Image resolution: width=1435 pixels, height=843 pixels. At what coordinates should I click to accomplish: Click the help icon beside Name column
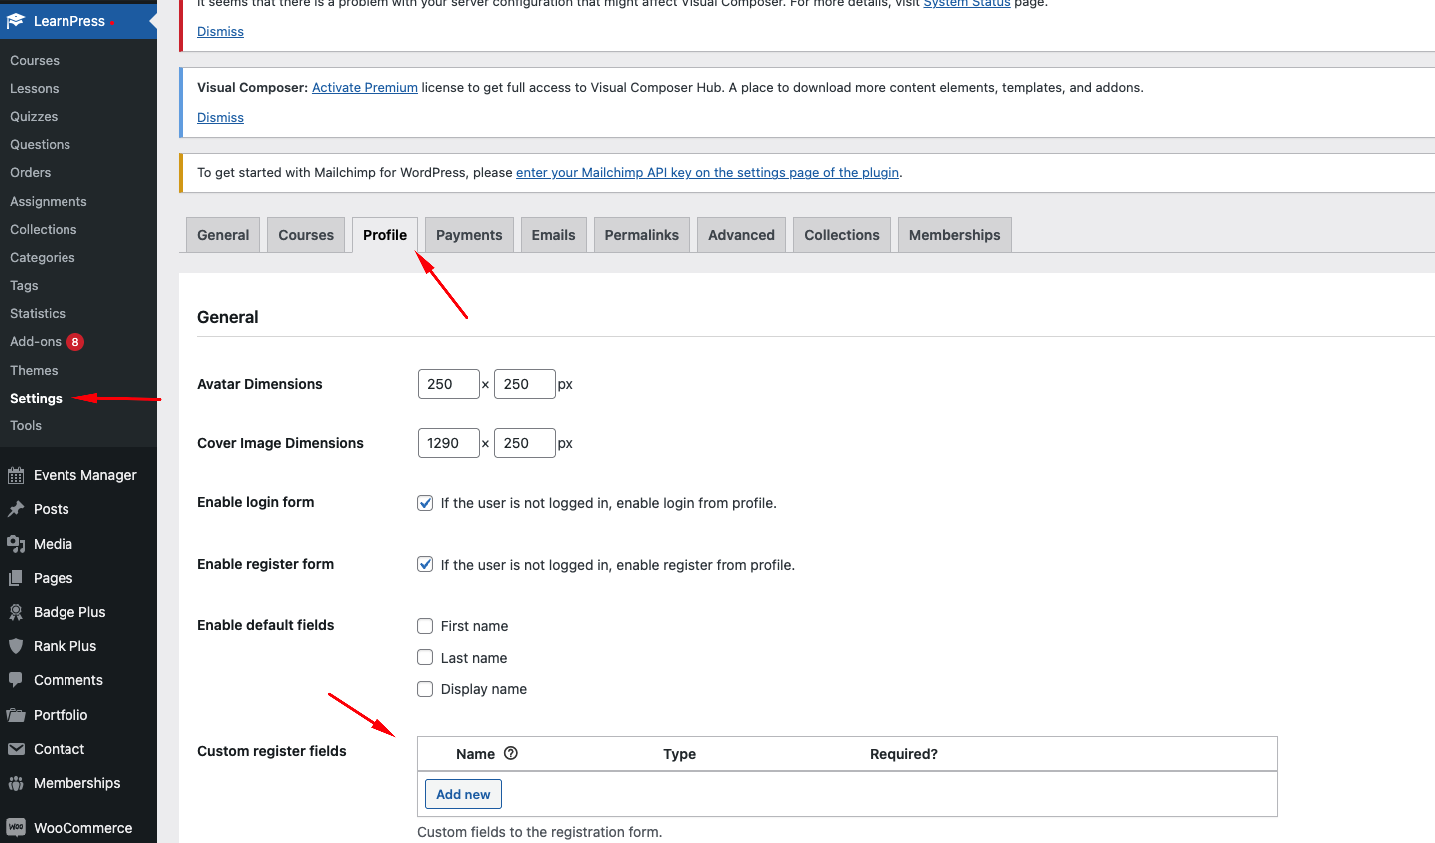coord(511,753)
